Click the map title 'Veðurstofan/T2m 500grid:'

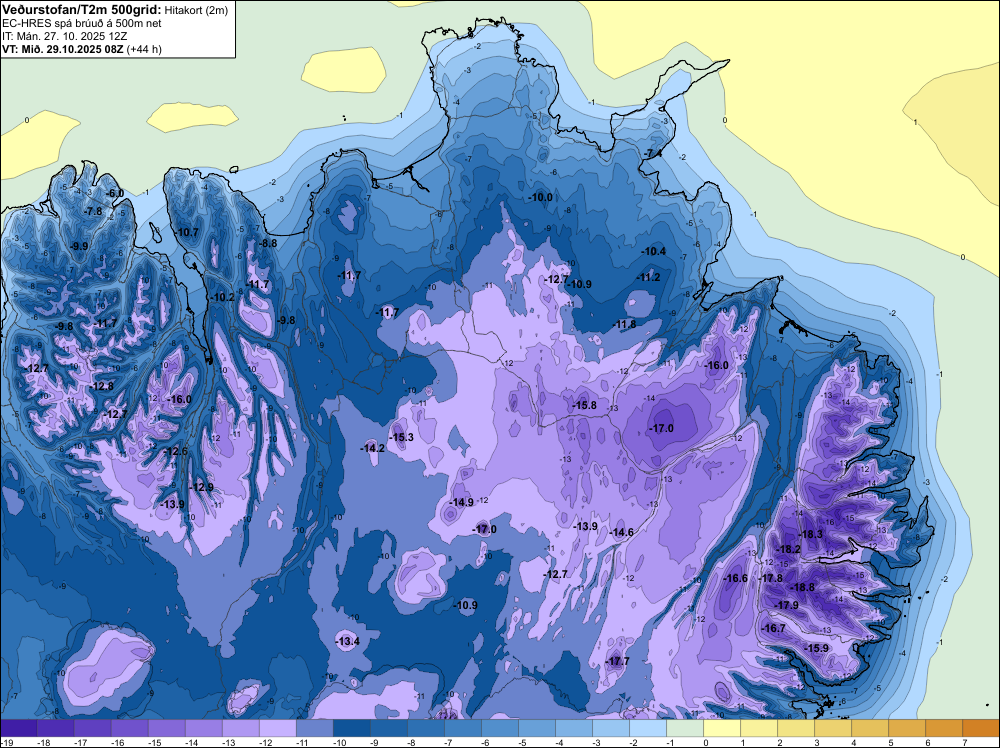[82, 10]
